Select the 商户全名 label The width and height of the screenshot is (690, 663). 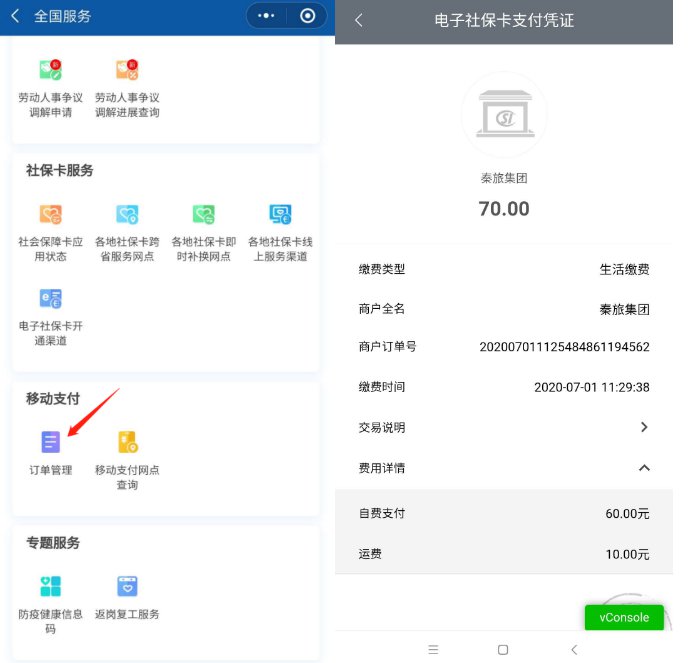tap(382, 309)
